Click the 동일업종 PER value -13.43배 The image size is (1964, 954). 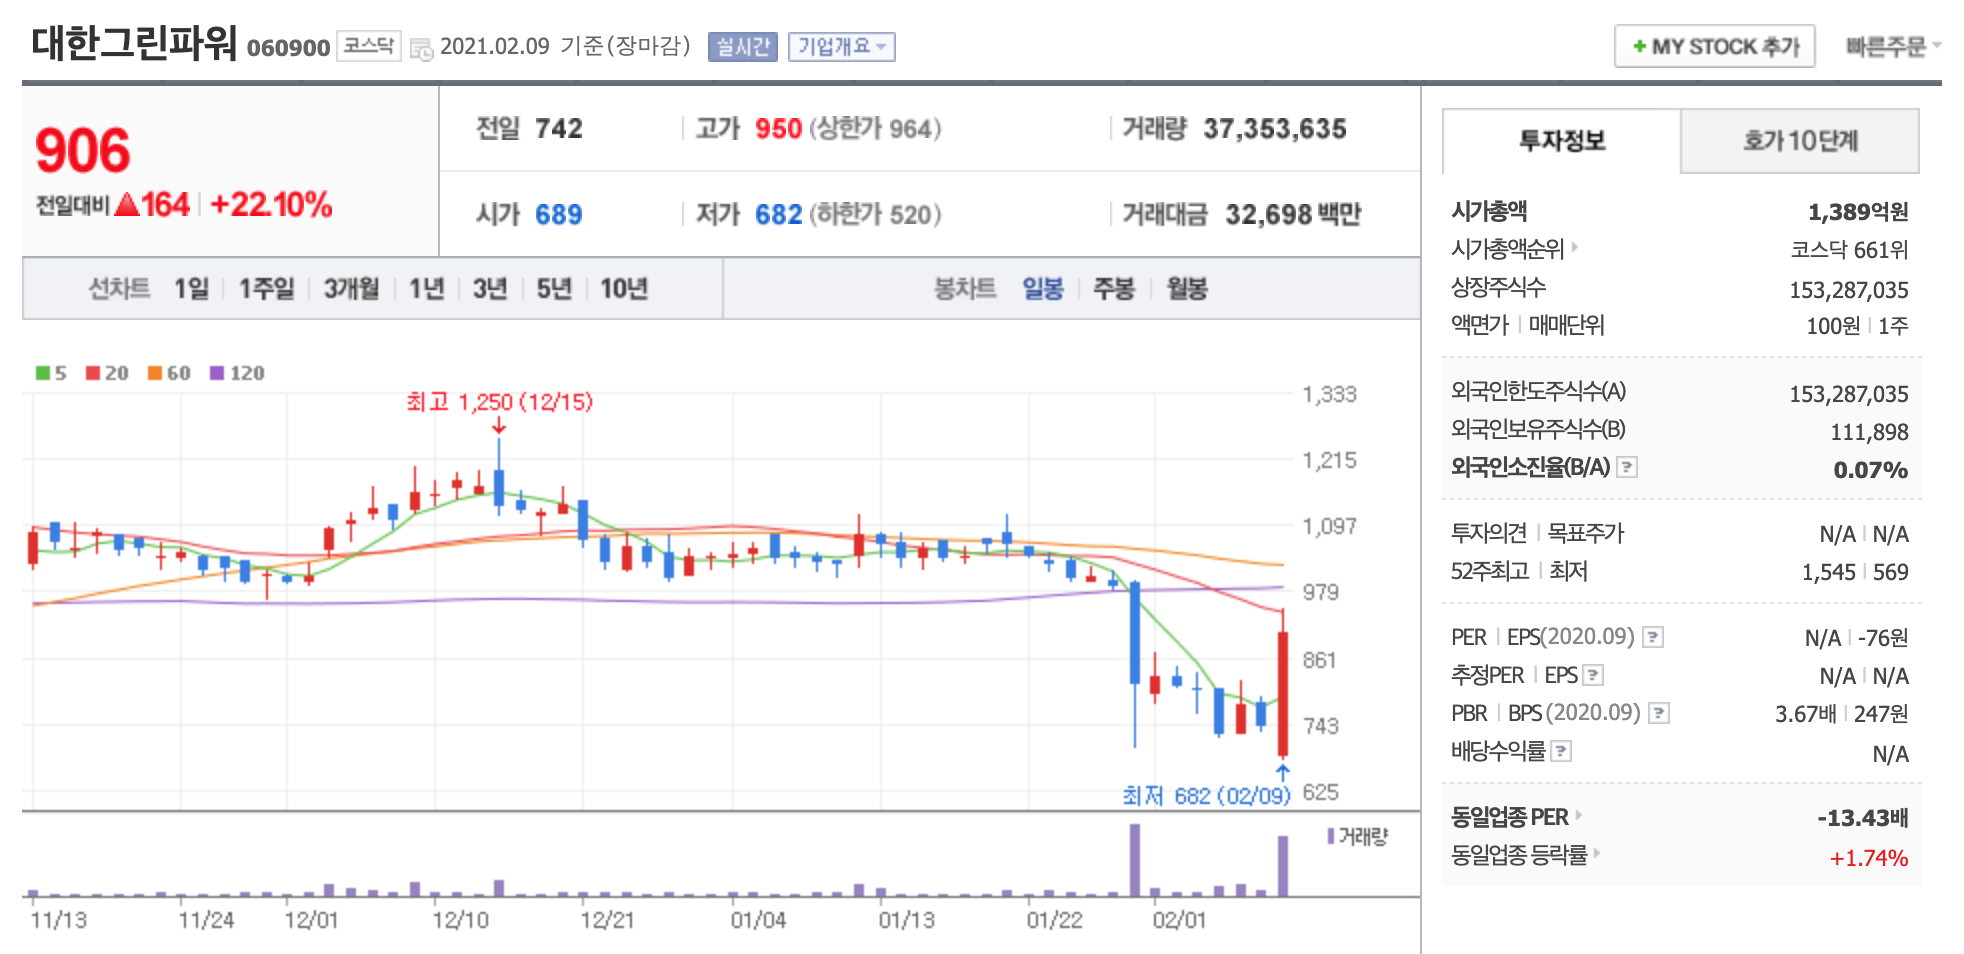pos(1862,818)
